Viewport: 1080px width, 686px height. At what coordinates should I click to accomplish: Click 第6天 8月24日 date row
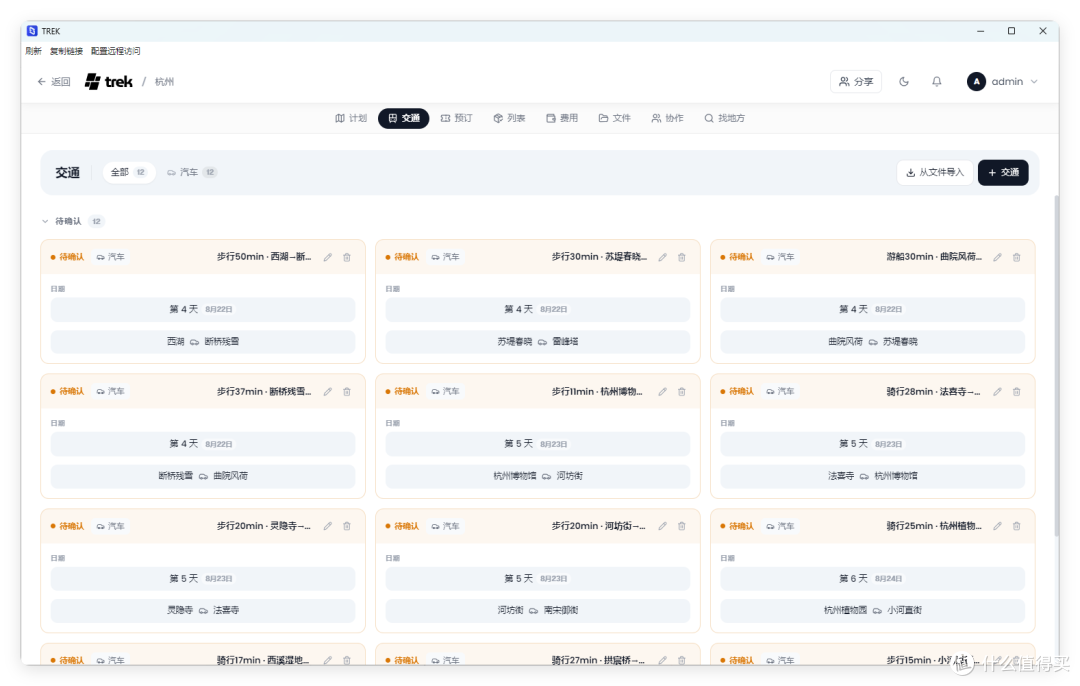tap(873, 579)
